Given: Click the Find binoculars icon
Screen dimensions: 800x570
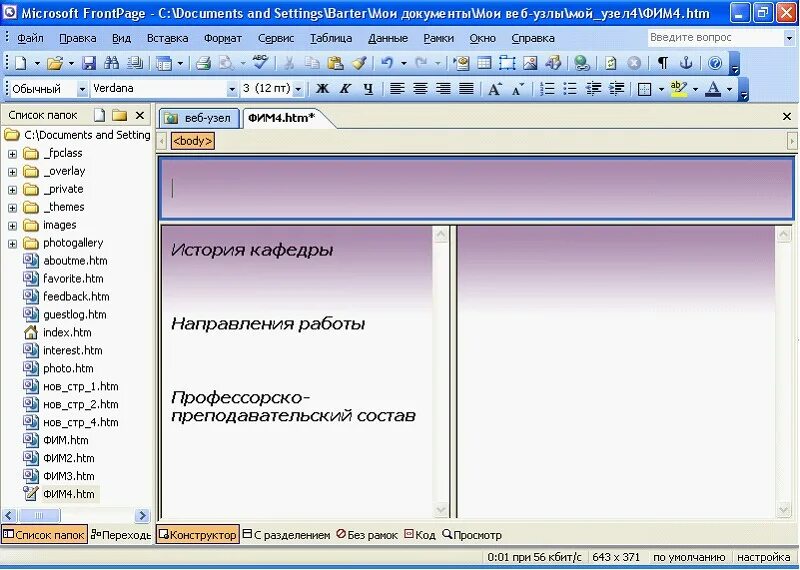Looking at the screenshot, I should [112, 63].
